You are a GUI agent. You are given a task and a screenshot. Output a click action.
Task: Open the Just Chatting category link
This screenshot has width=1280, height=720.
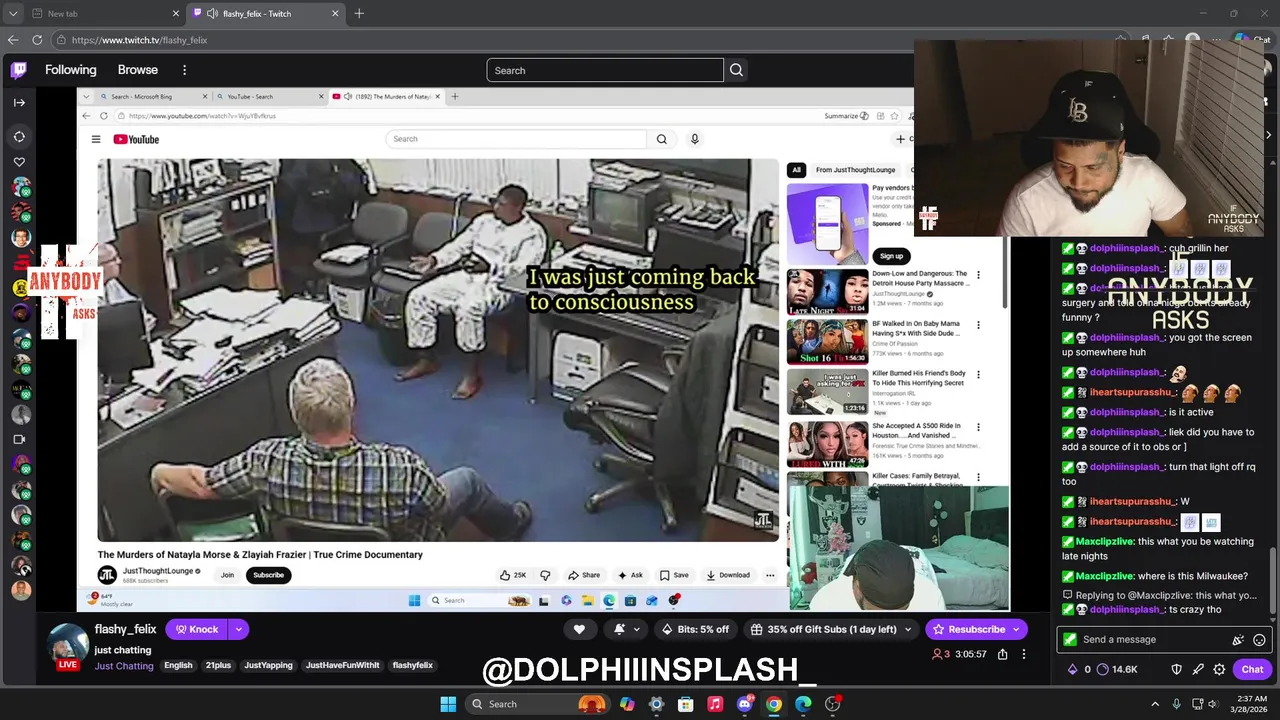[123, 666]
